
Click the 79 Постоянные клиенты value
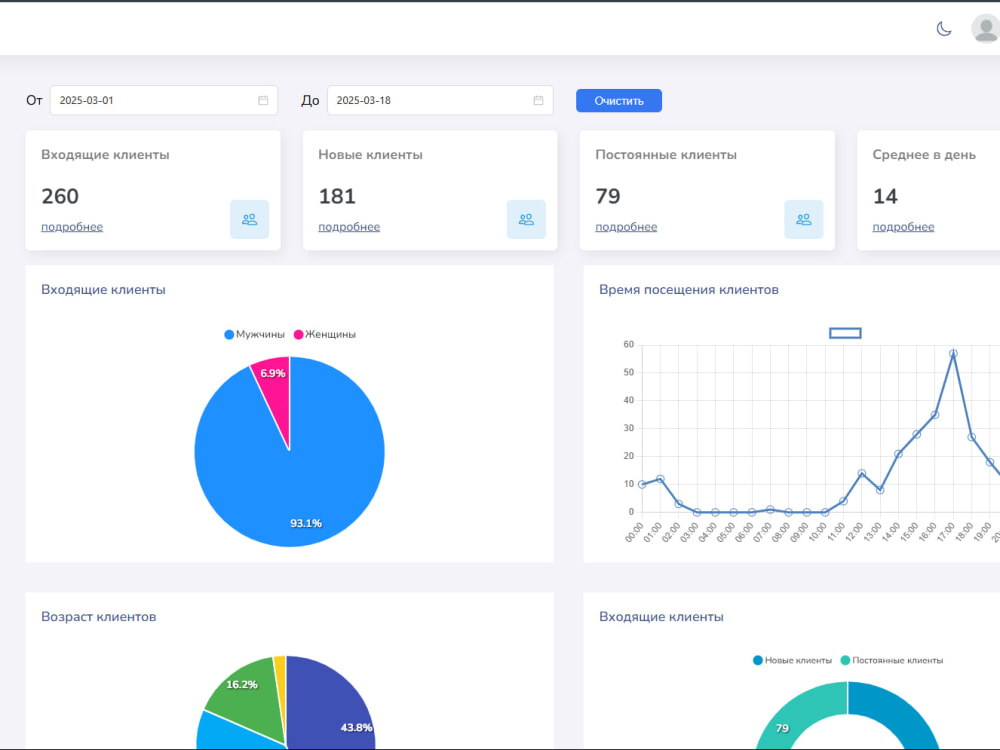tap(608, 196)
